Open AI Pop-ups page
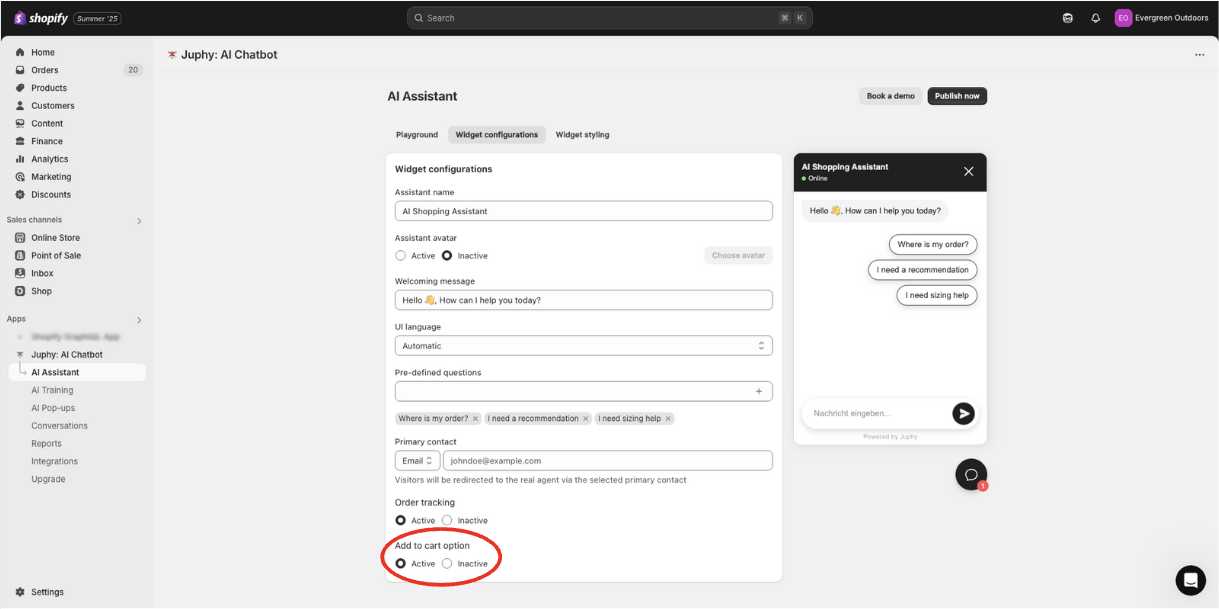This screenshot has height=609, width=1219. point(53,408)
